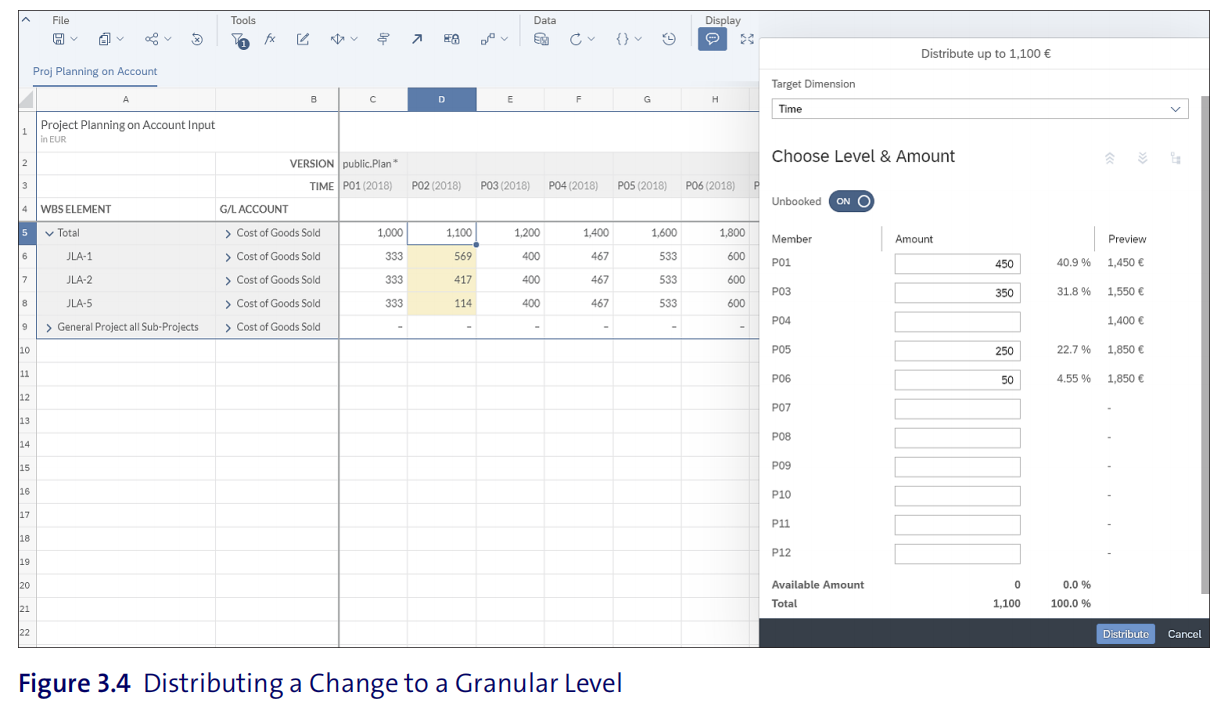Expand Cost of Goods Sold in JLA-5 row
The width and height of the screenshot is (1225, 709).
(228, 303)
